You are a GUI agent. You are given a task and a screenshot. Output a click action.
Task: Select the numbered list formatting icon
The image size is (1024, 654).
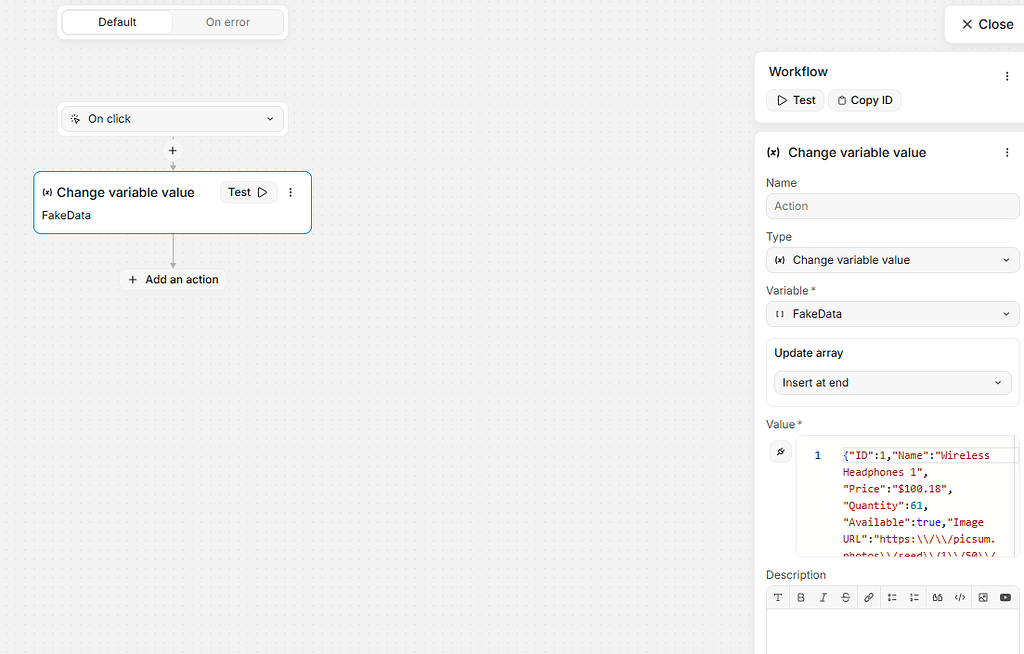coord(914,597)
